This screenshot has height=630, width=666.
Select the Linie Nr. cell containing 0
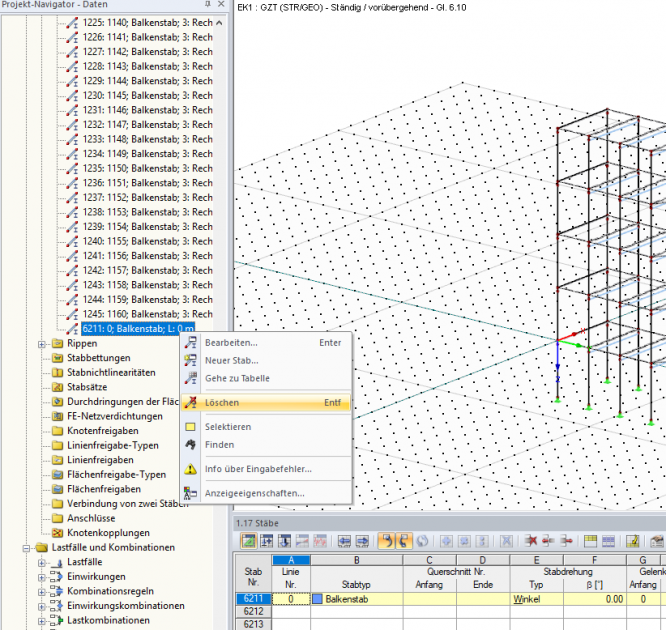click(291, 599)
